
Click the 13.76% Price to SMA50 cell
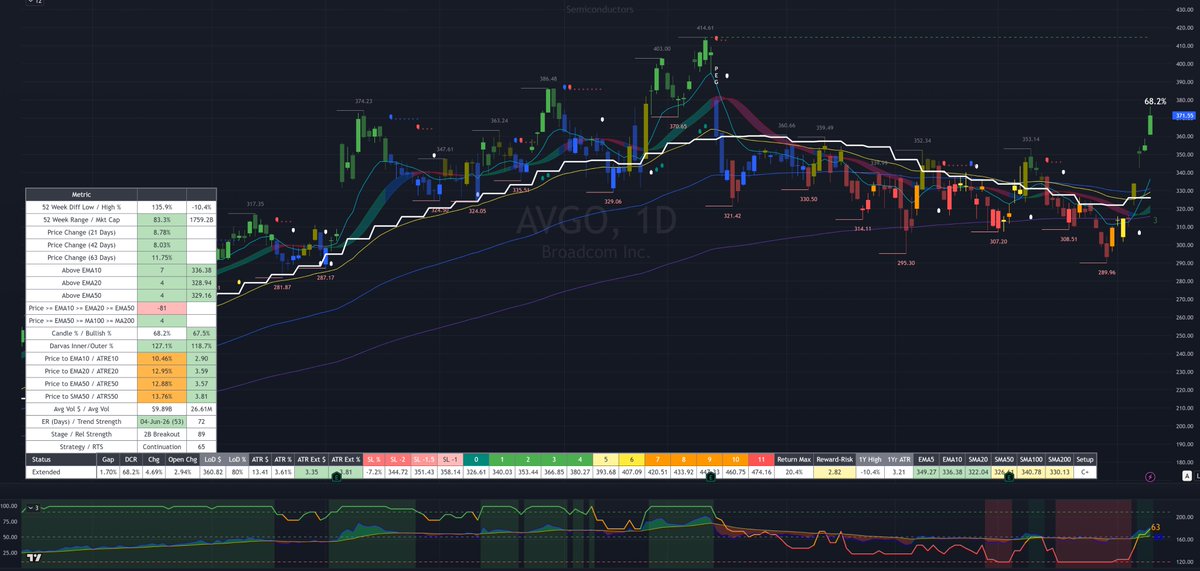pos(162,396)
